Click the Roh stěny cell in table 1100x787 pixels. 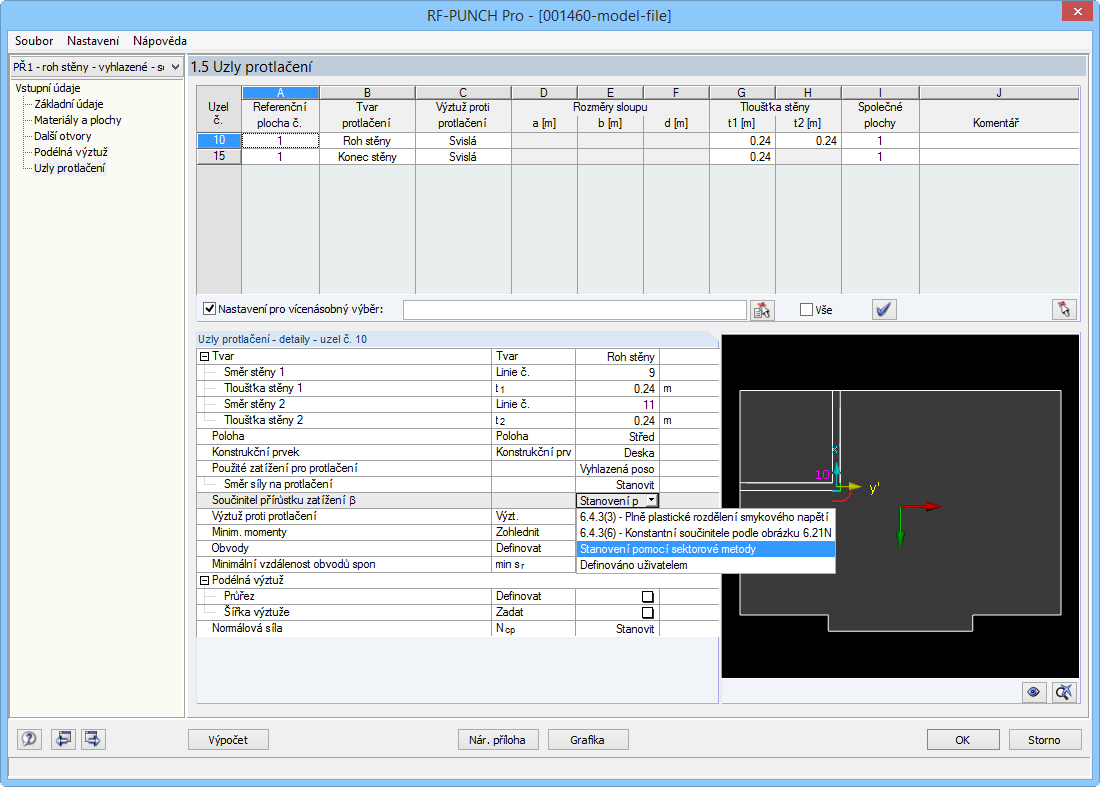click(x=367, y=140)
